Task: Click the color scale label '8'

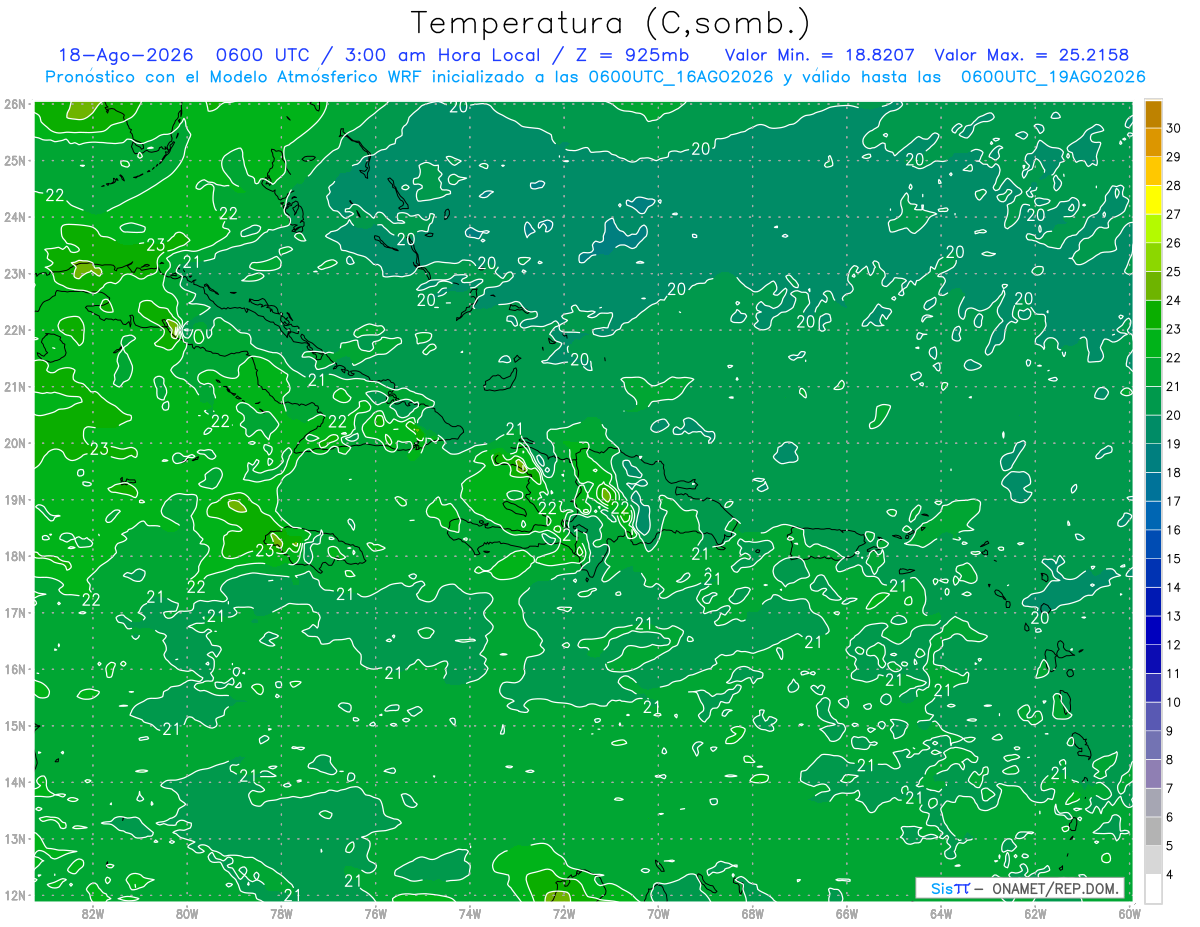Action: coord(1170,760)
